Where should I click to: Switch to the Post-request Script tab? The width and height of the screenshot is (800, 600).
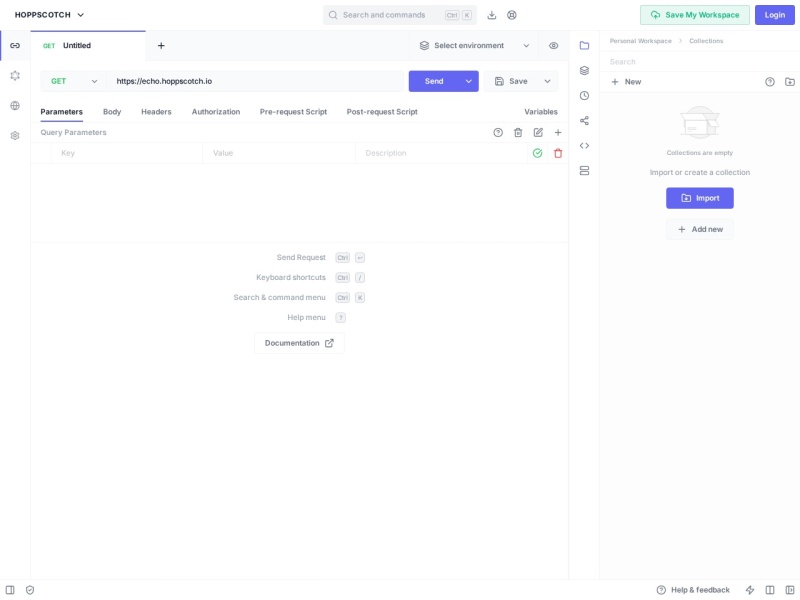pos(382,112)
